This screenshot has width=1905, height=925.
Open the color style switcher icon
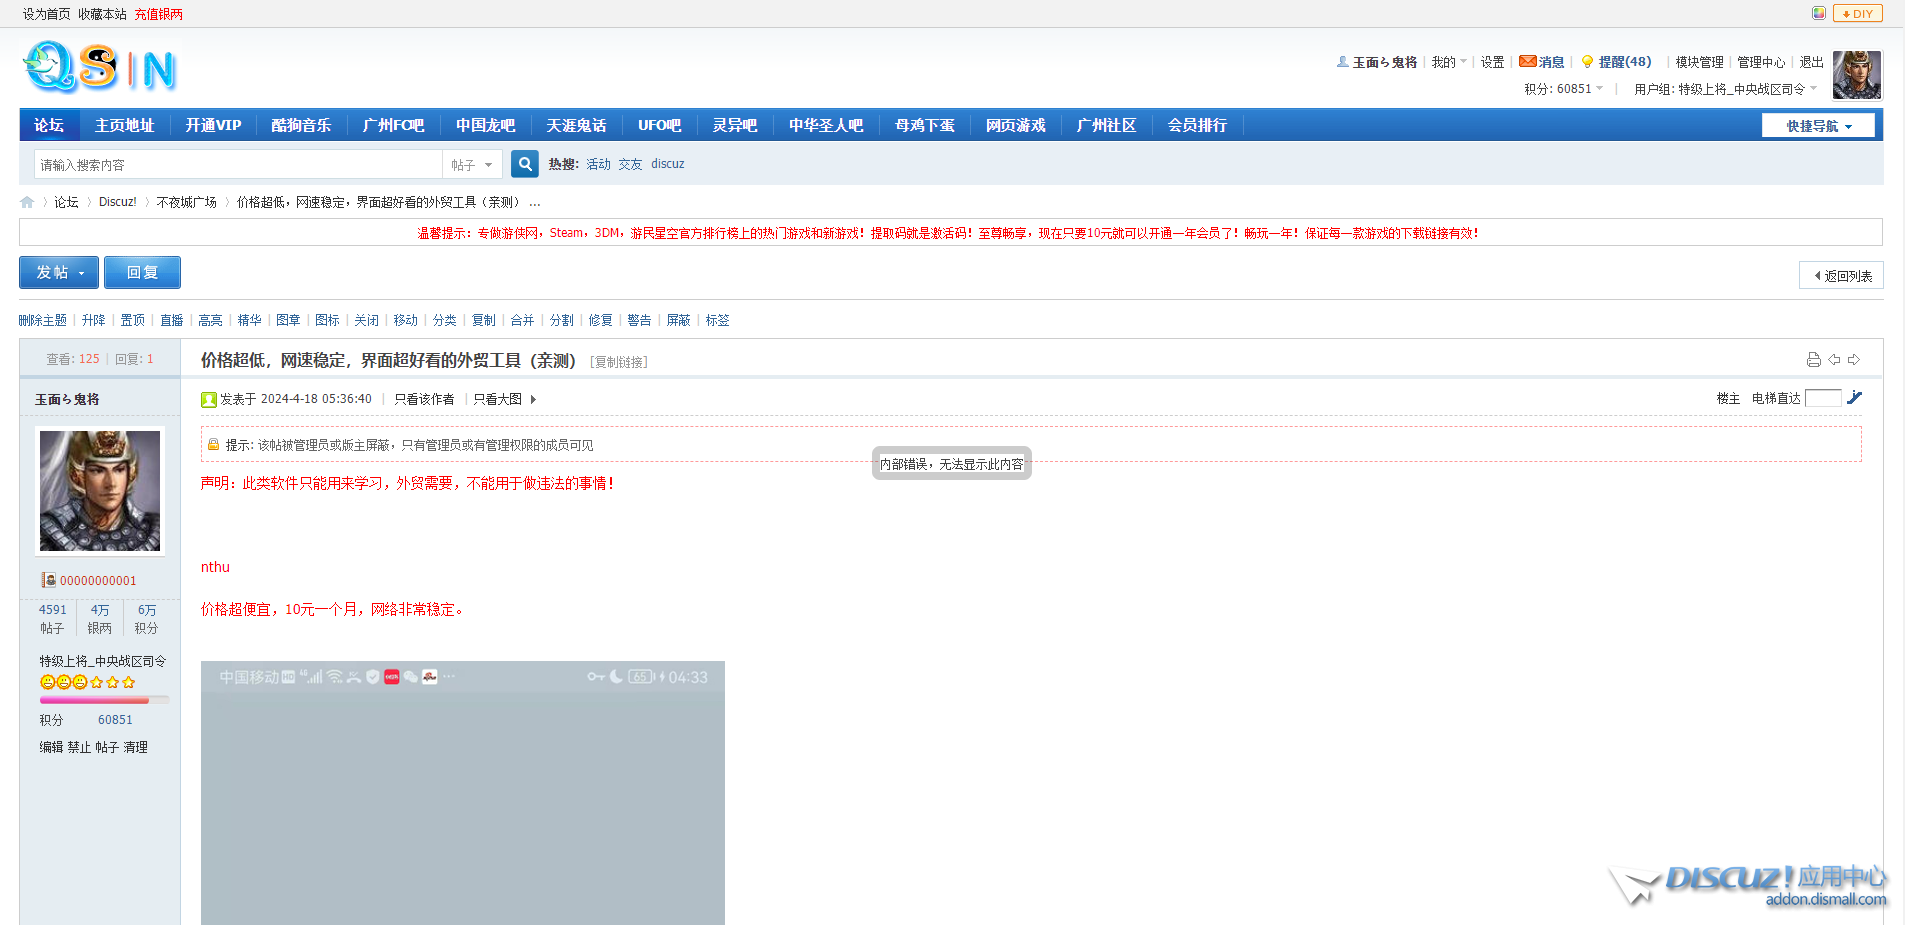(x=1818, y=13)
